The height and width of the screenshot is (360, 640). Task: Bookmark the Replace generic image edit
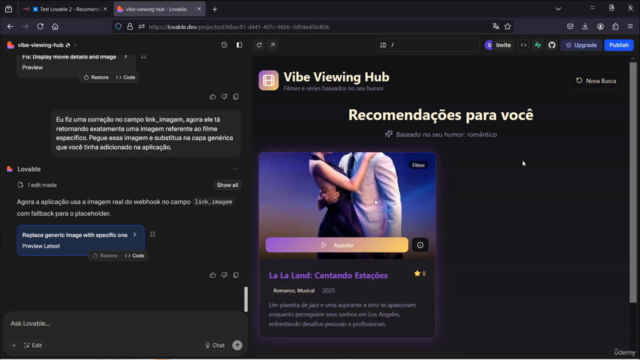pos(152,234)
